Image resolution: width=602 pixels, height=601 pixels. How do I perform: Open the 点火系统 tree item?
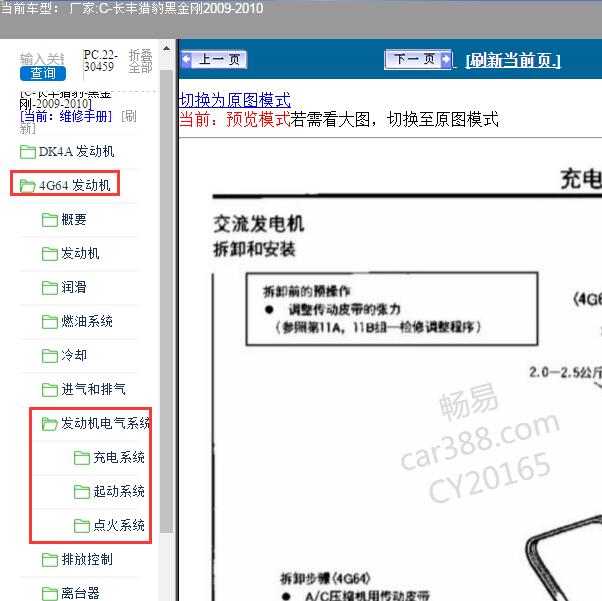pyautogui.click(x=119, y=525)
